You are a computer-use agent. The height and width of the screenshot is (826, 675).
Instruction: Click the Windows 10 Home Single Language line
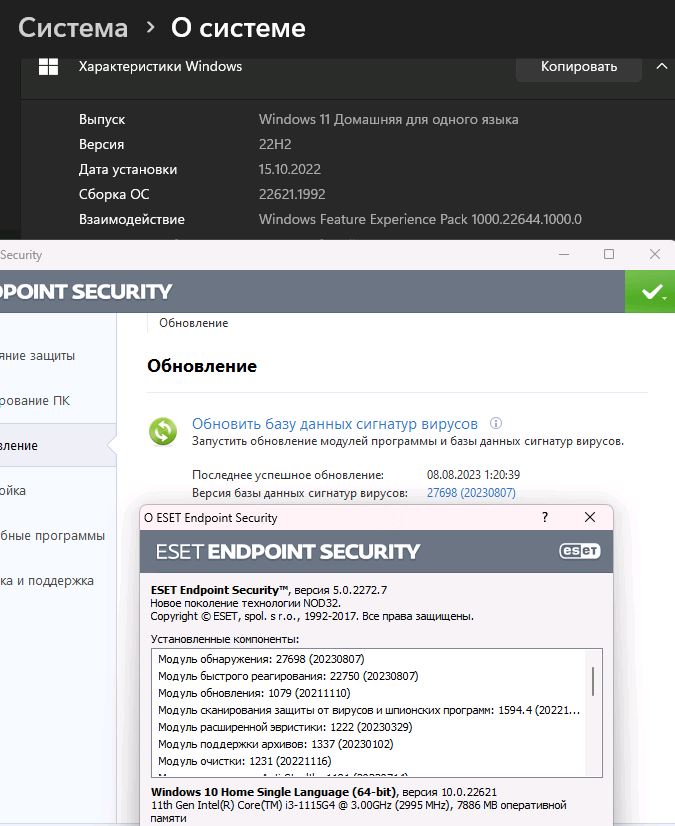tap(324, 792)
